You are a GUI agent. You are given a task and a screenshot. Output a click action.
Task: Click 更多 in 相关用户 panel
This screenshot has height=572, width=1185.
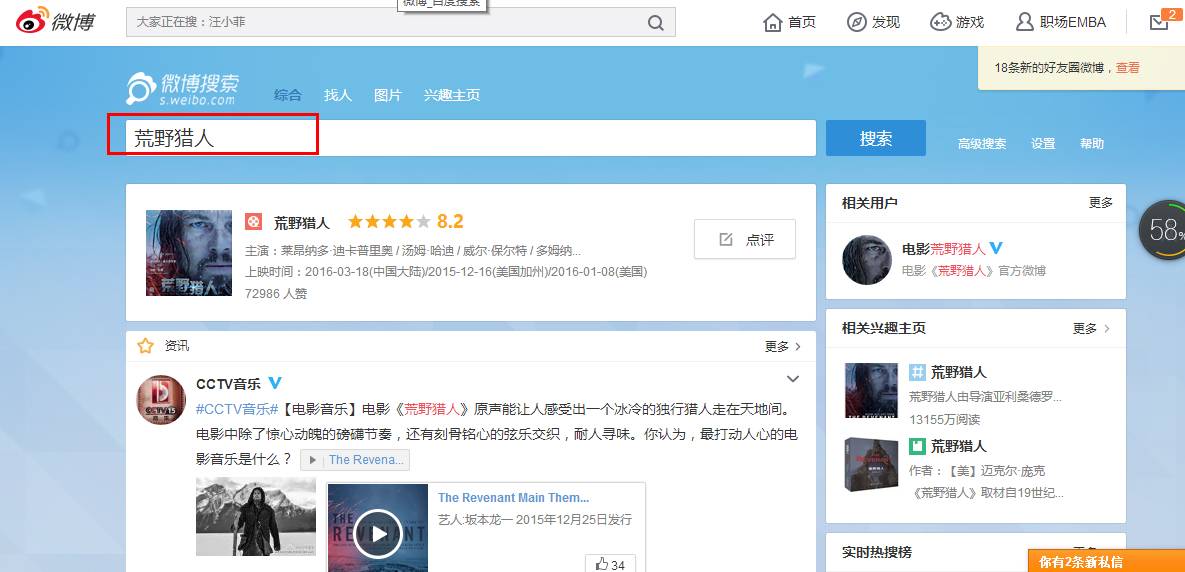pos(1101,203)
